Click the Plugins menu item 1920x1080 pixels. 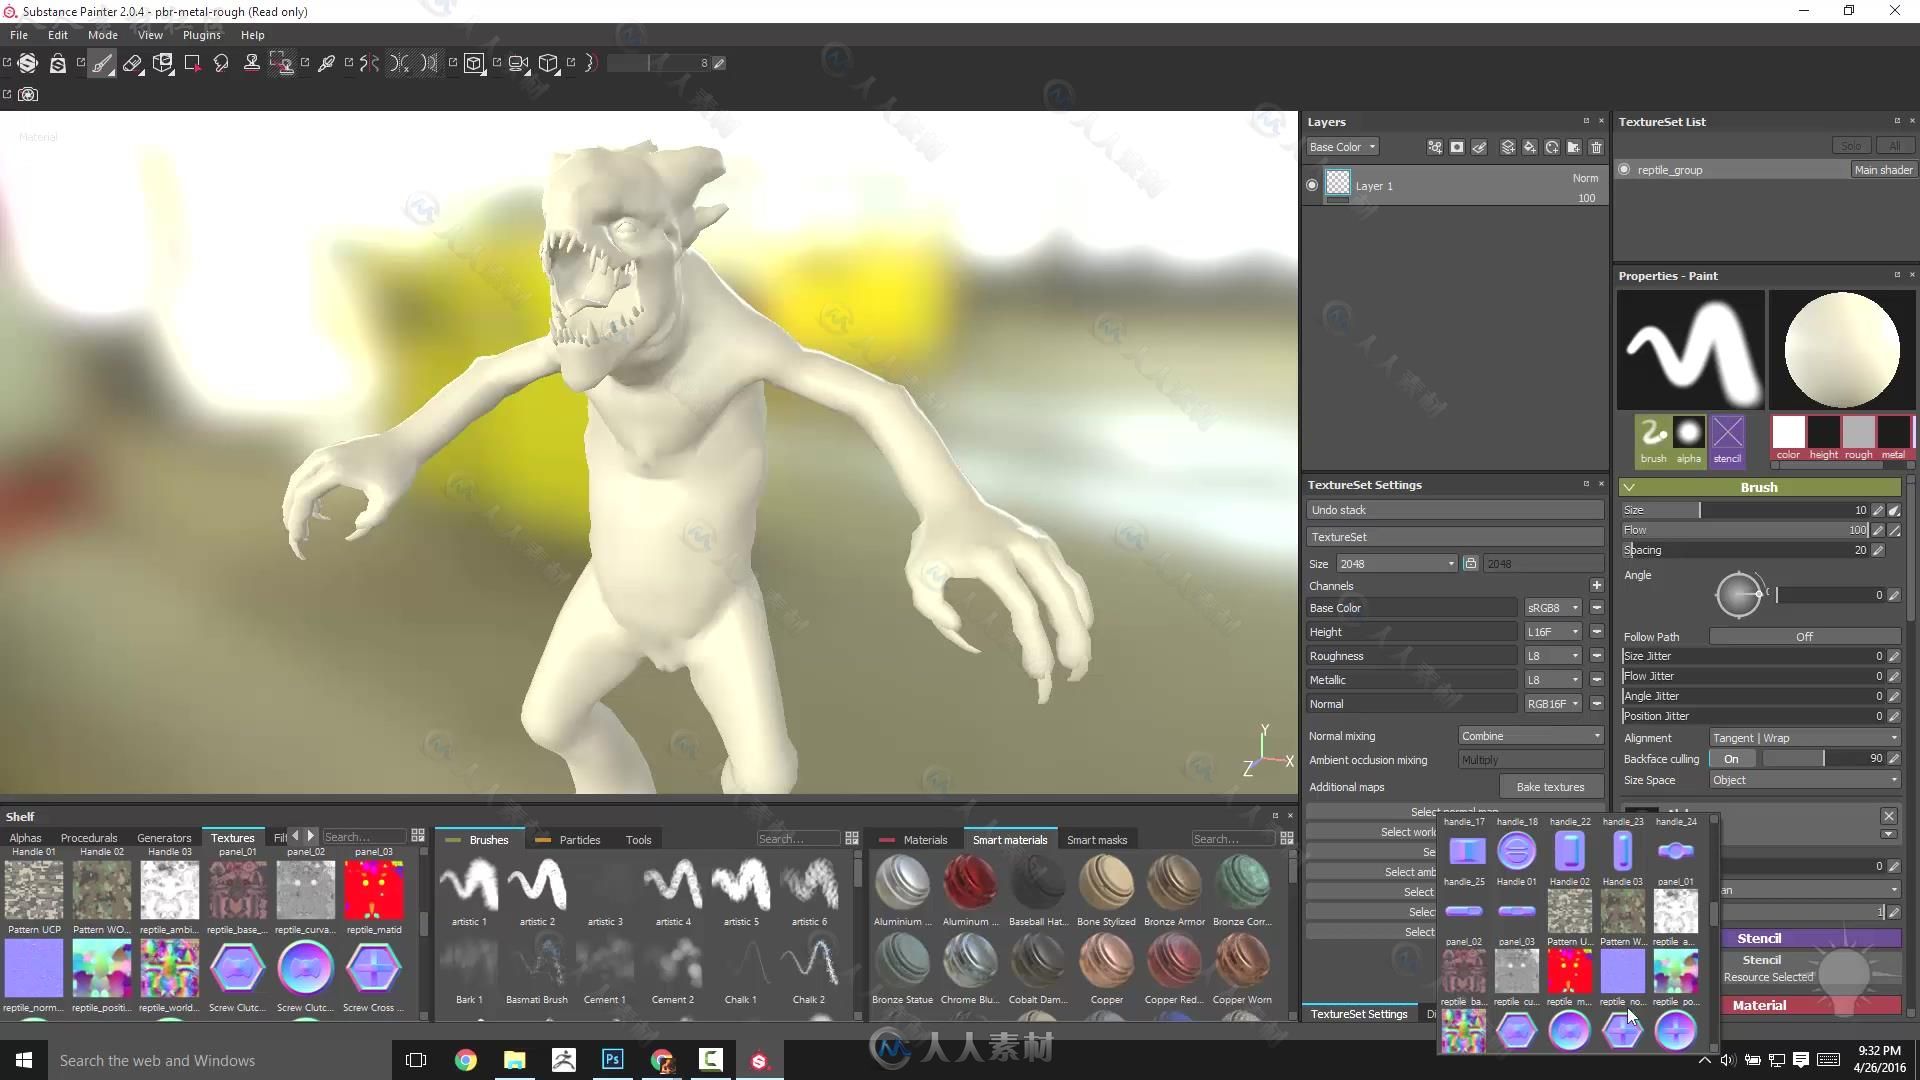coord(200,34)
